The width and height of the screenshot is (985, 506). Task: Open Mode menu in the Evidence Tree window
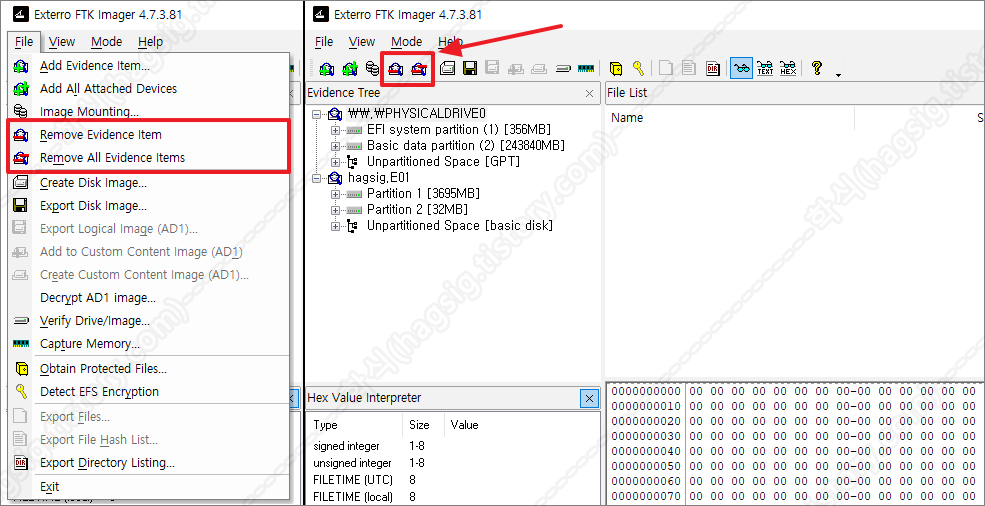(406, 42)
